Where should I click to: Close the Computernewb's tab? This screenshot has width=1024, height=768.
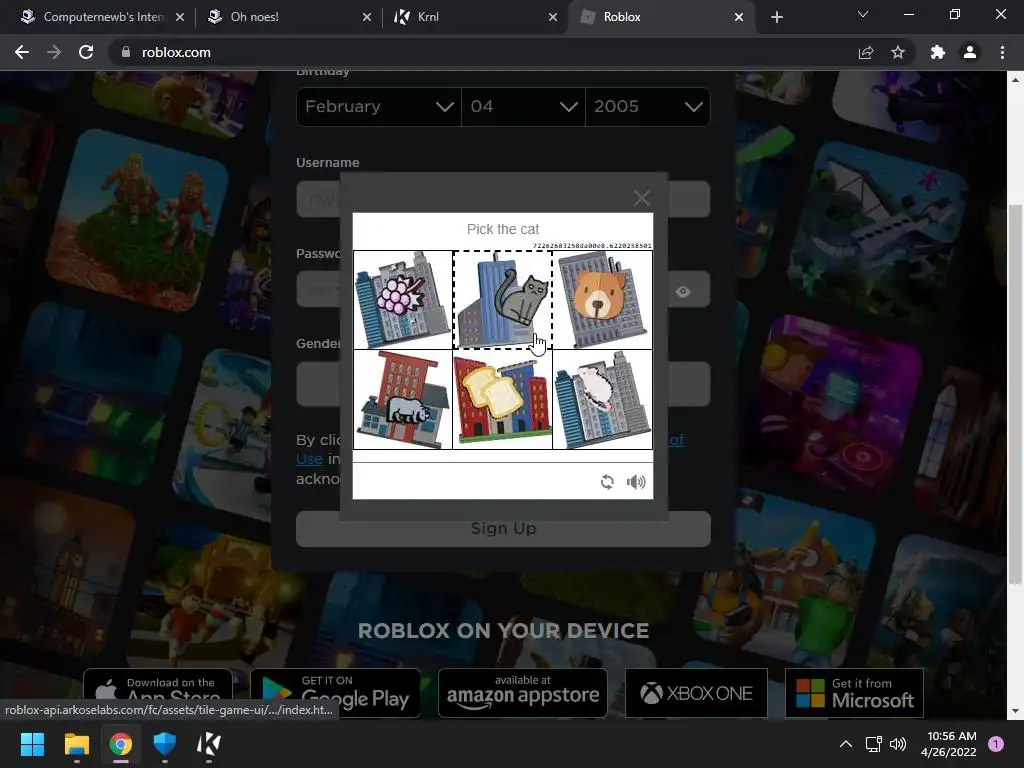coord(180,17)
